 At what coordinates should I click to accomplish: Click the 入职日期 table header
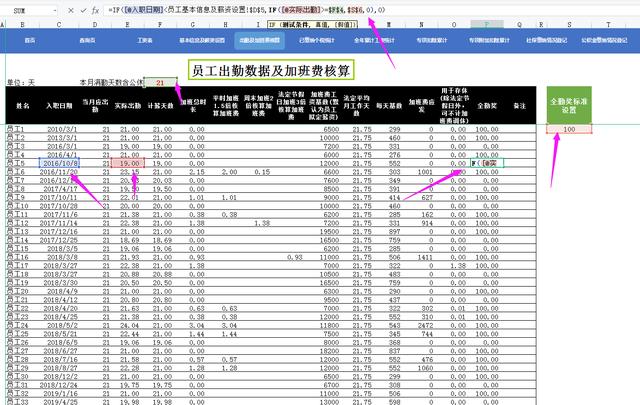point(59,106)
